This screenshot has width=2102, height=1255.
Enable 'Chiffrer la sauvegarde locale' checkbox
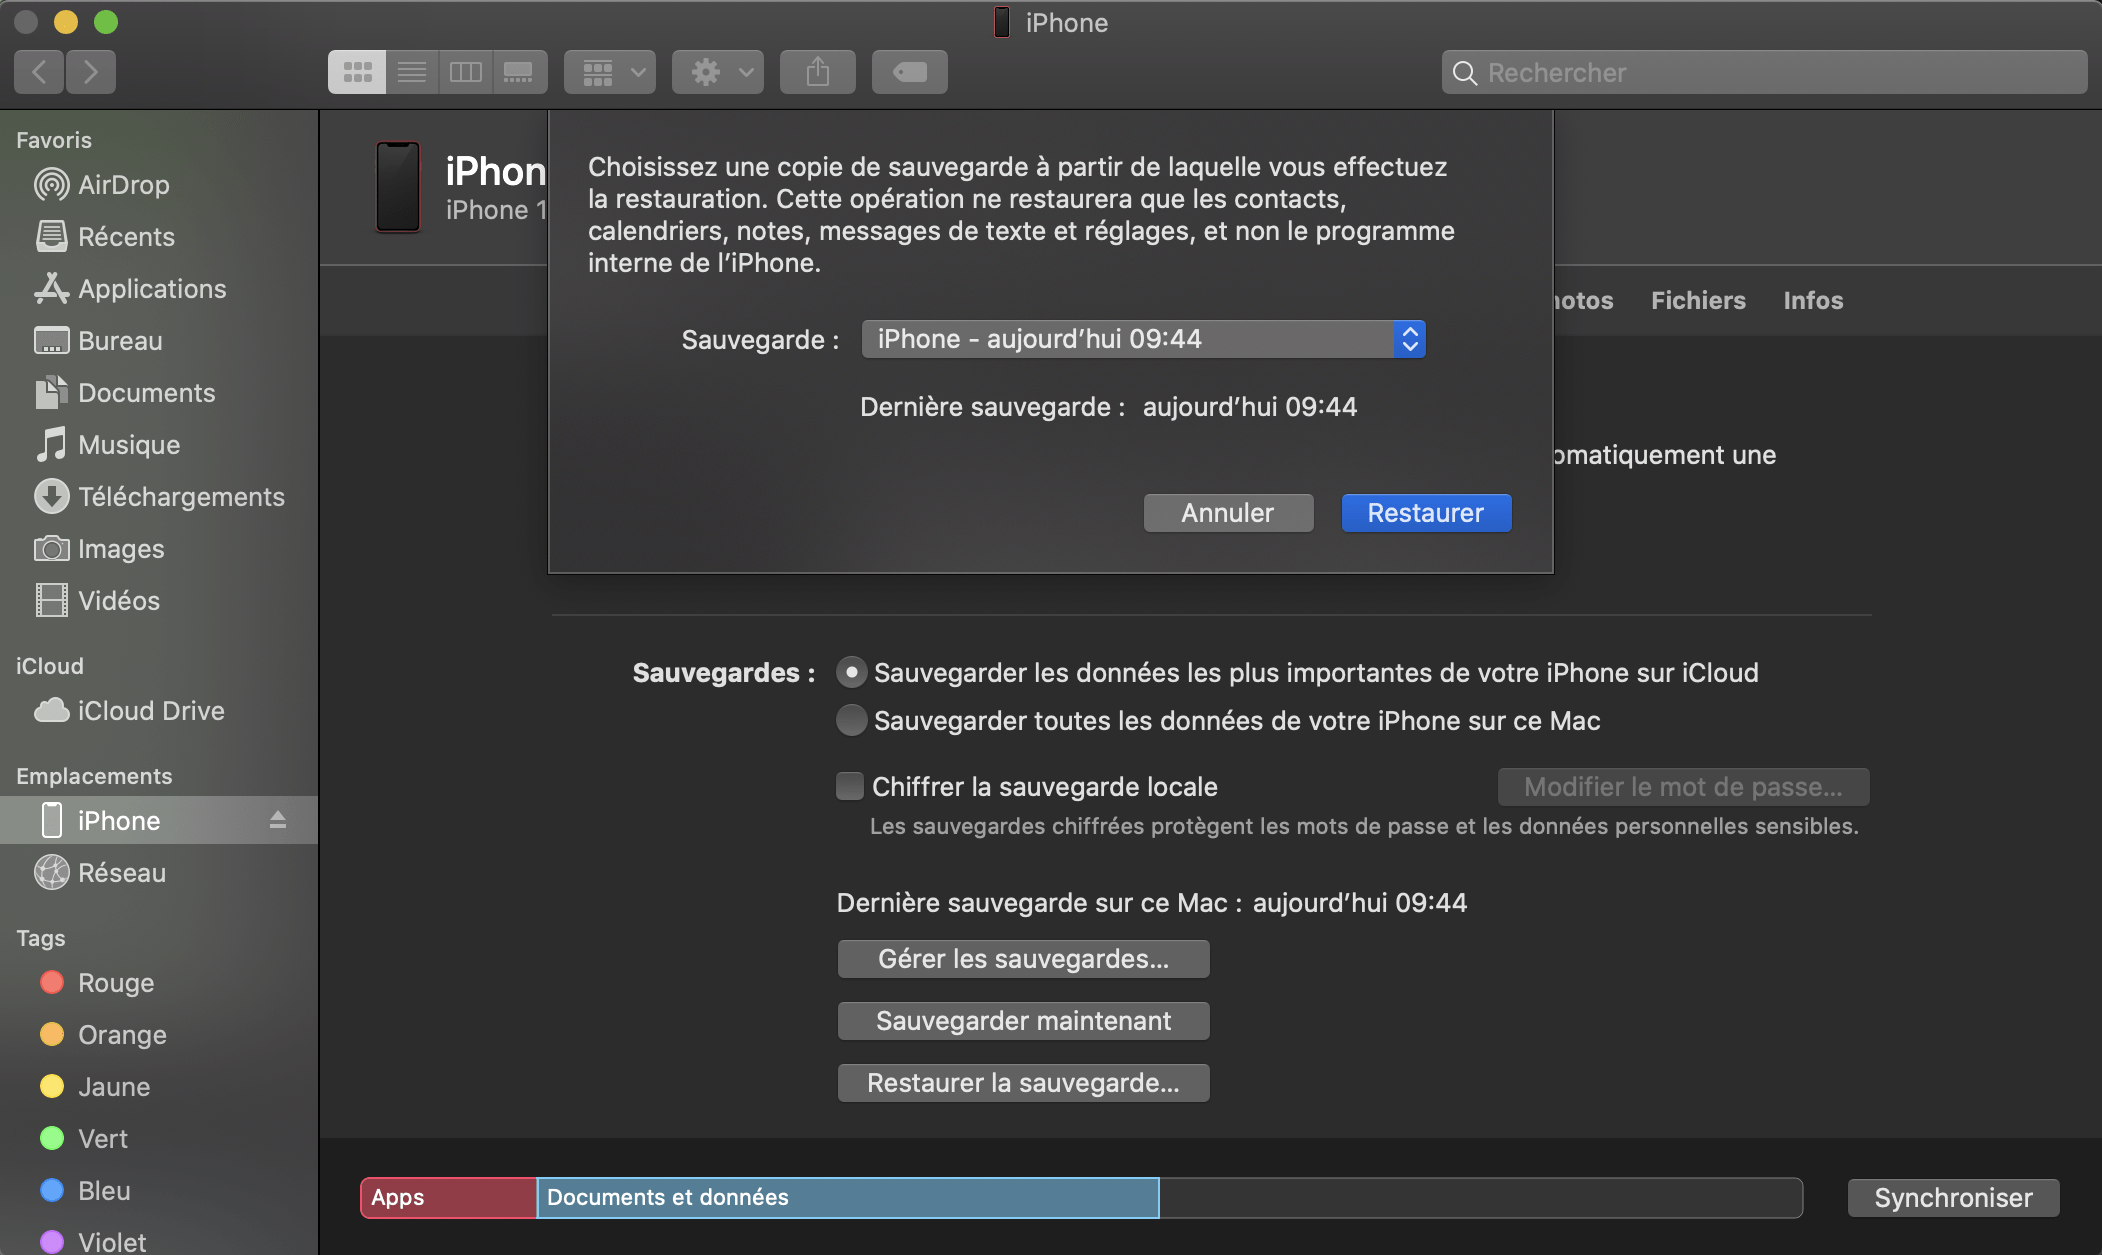click(849, 784)
